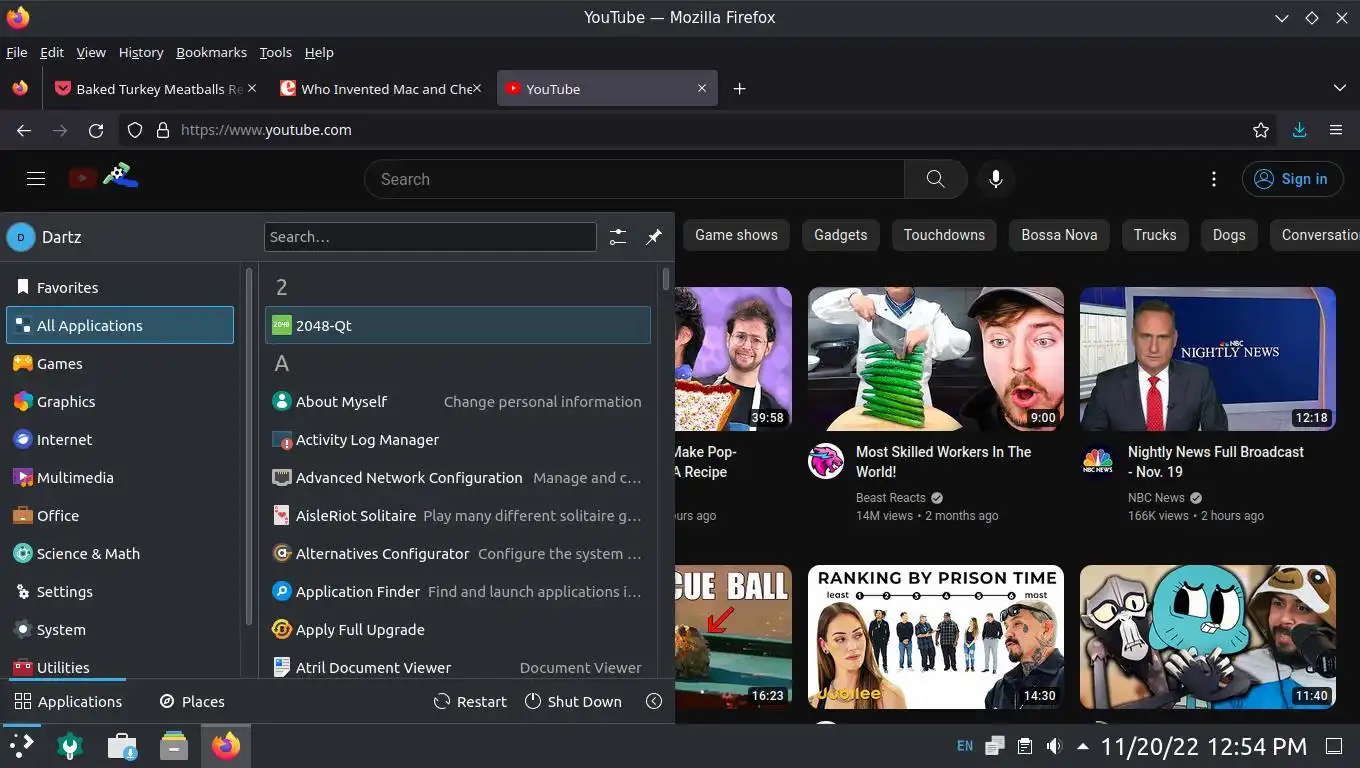Open more leave options arrow in launcher
Viewport: 1360px width, 768px height.
tap(654, 701)
